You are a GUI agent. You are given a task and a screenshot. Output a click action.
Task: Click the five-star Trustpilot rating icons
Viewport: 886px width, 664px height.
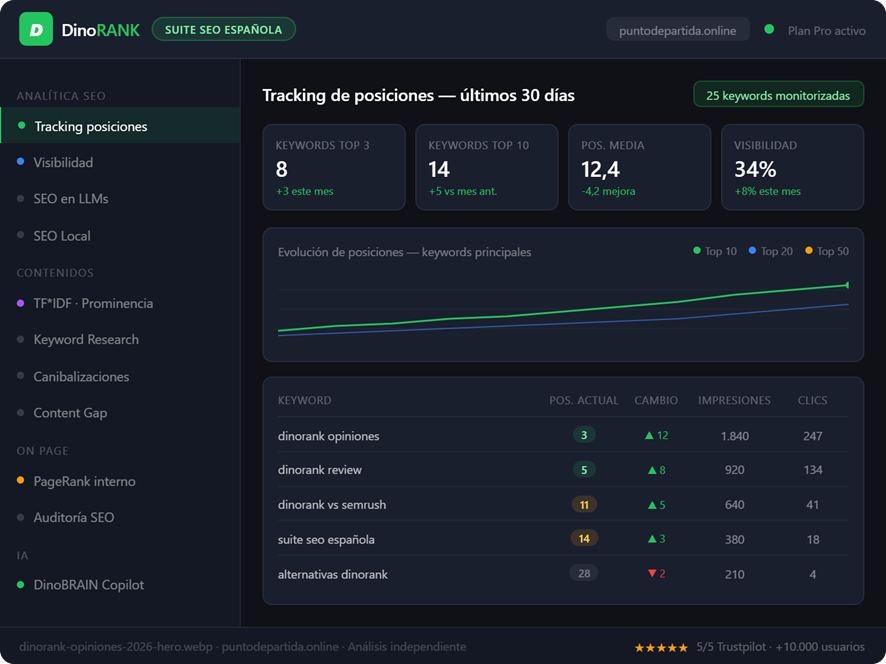click(x=661, y=648)
